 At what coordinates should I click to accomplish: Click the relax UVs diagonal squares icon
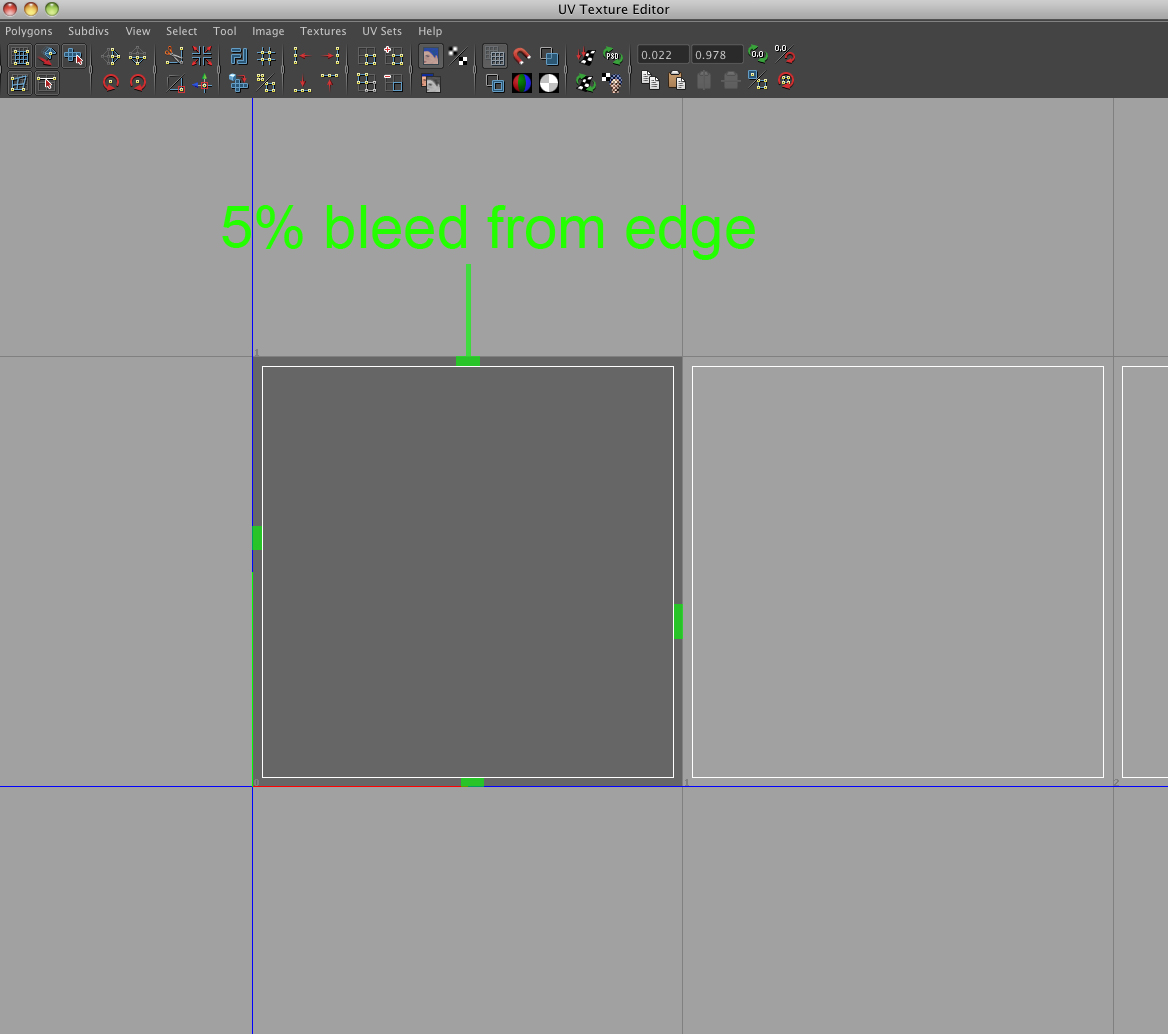click(x=266, y=83)
